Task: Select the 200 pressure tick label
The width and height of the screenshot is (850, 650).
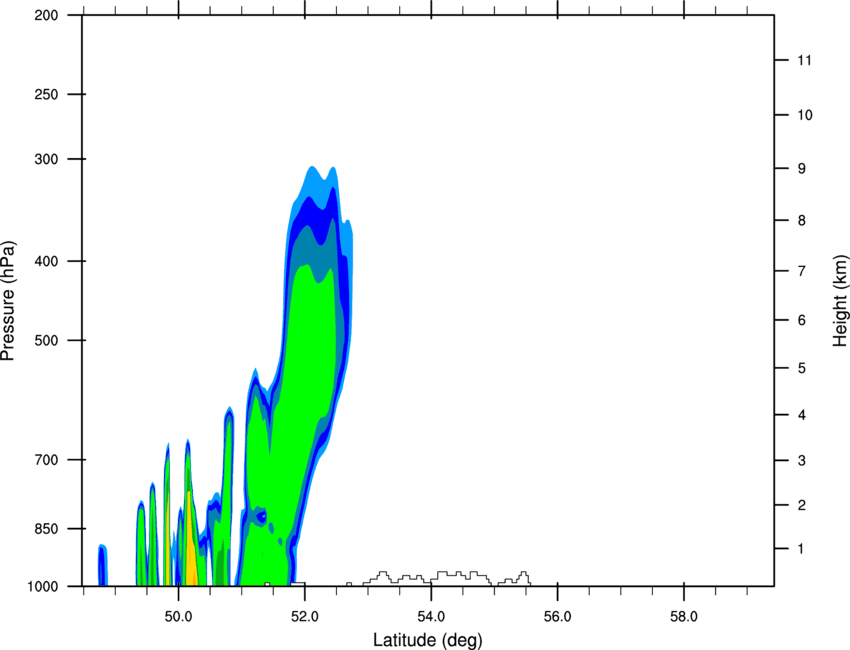Action: coord(46,15)
